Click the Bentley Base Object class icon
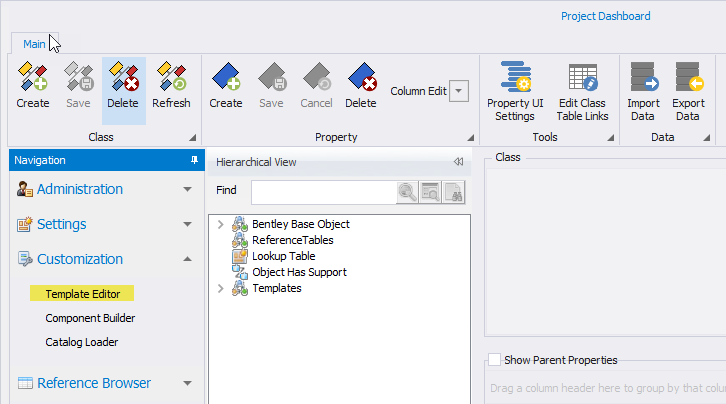Viewport: 726px width, 404px height. pyautogui.click(x=239, y=224)
